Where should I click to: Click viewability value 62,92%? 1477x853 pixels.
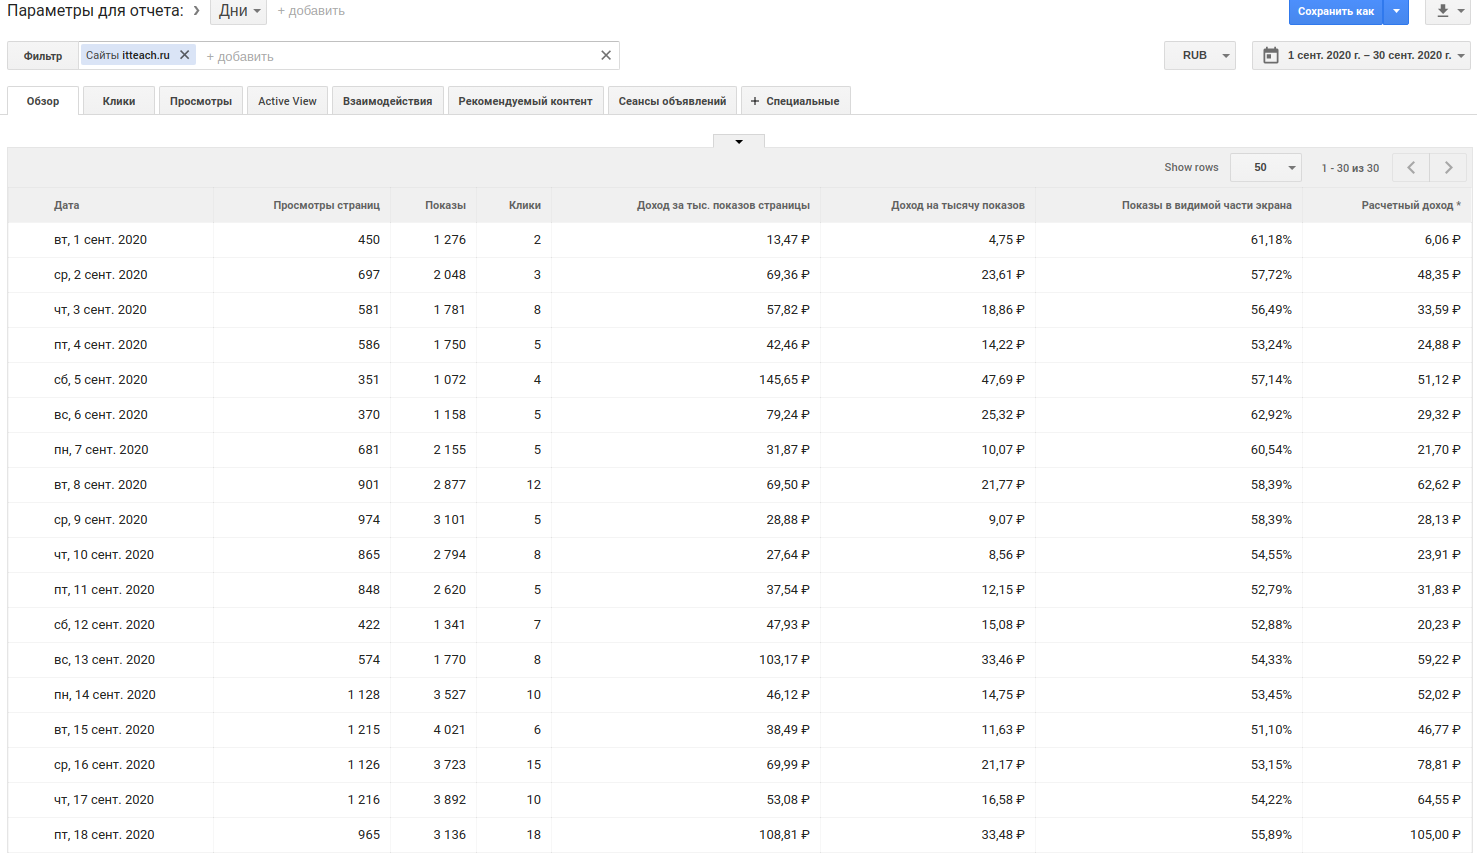[x=1271, y=415]
